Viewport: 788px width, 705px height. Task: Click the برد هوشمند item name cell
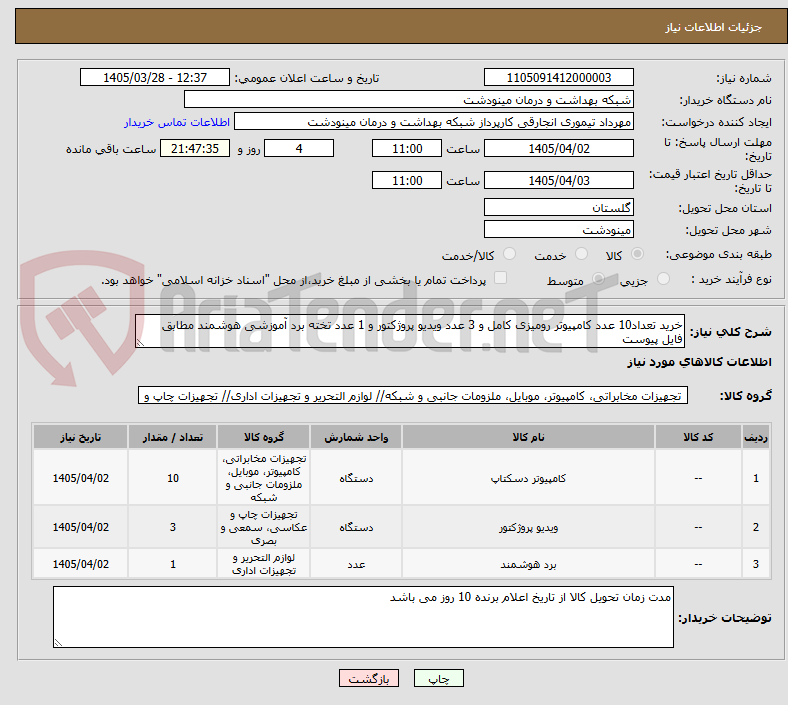coord(528,564)
